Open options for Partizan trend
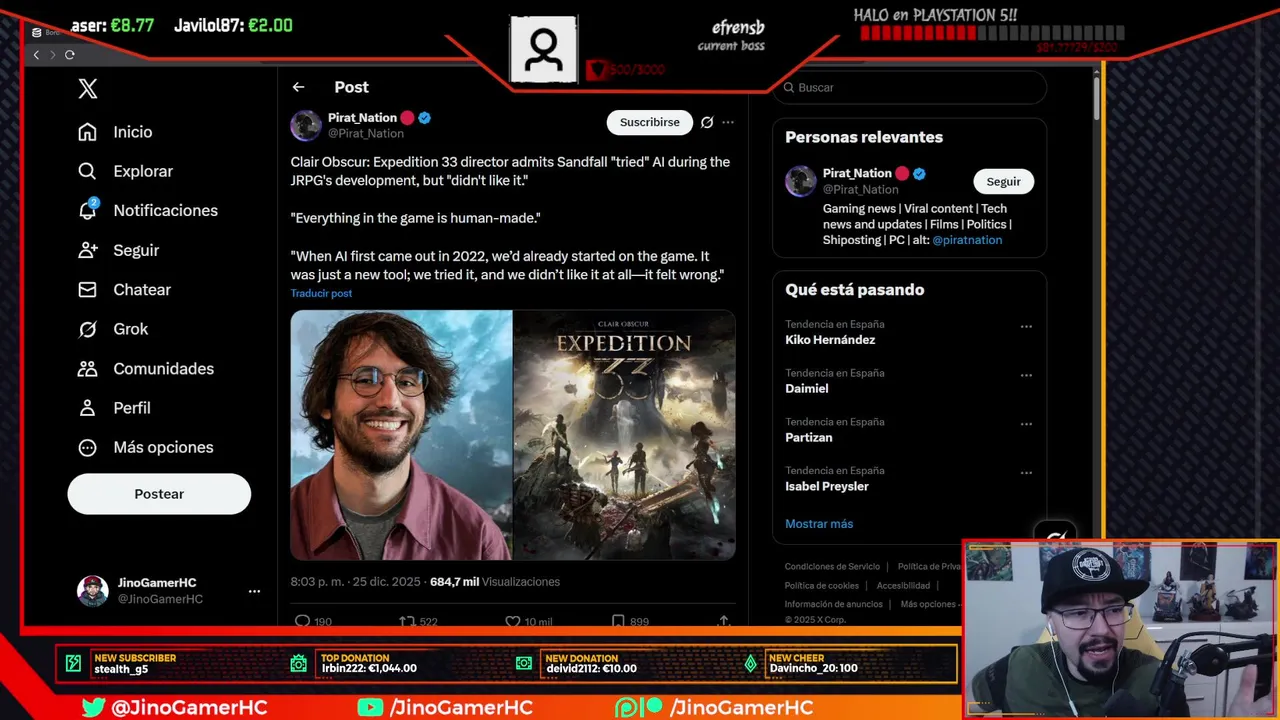The height and width of the screenshot is (720, 1280). tap(1026, 424)
